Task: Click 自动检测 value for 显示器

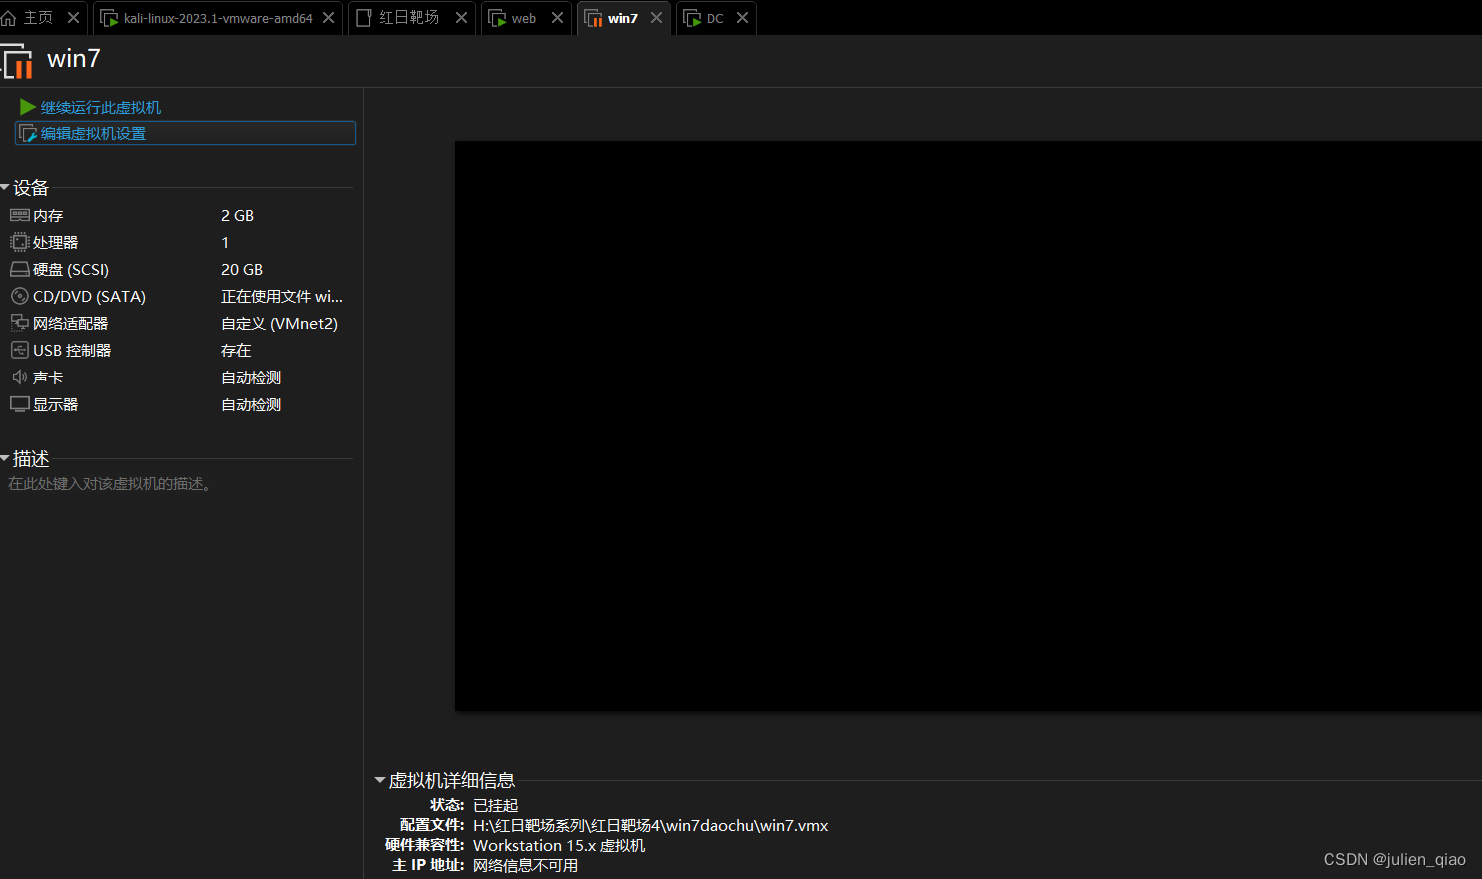Action: (x=251, y=404)
